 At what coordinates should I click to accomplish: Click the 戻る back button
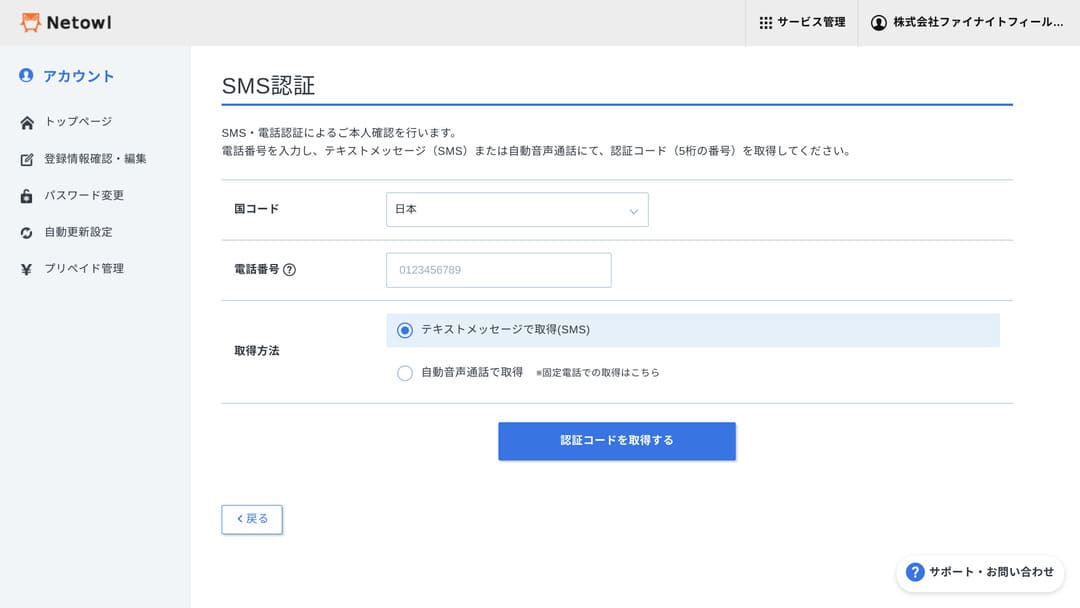252,519
